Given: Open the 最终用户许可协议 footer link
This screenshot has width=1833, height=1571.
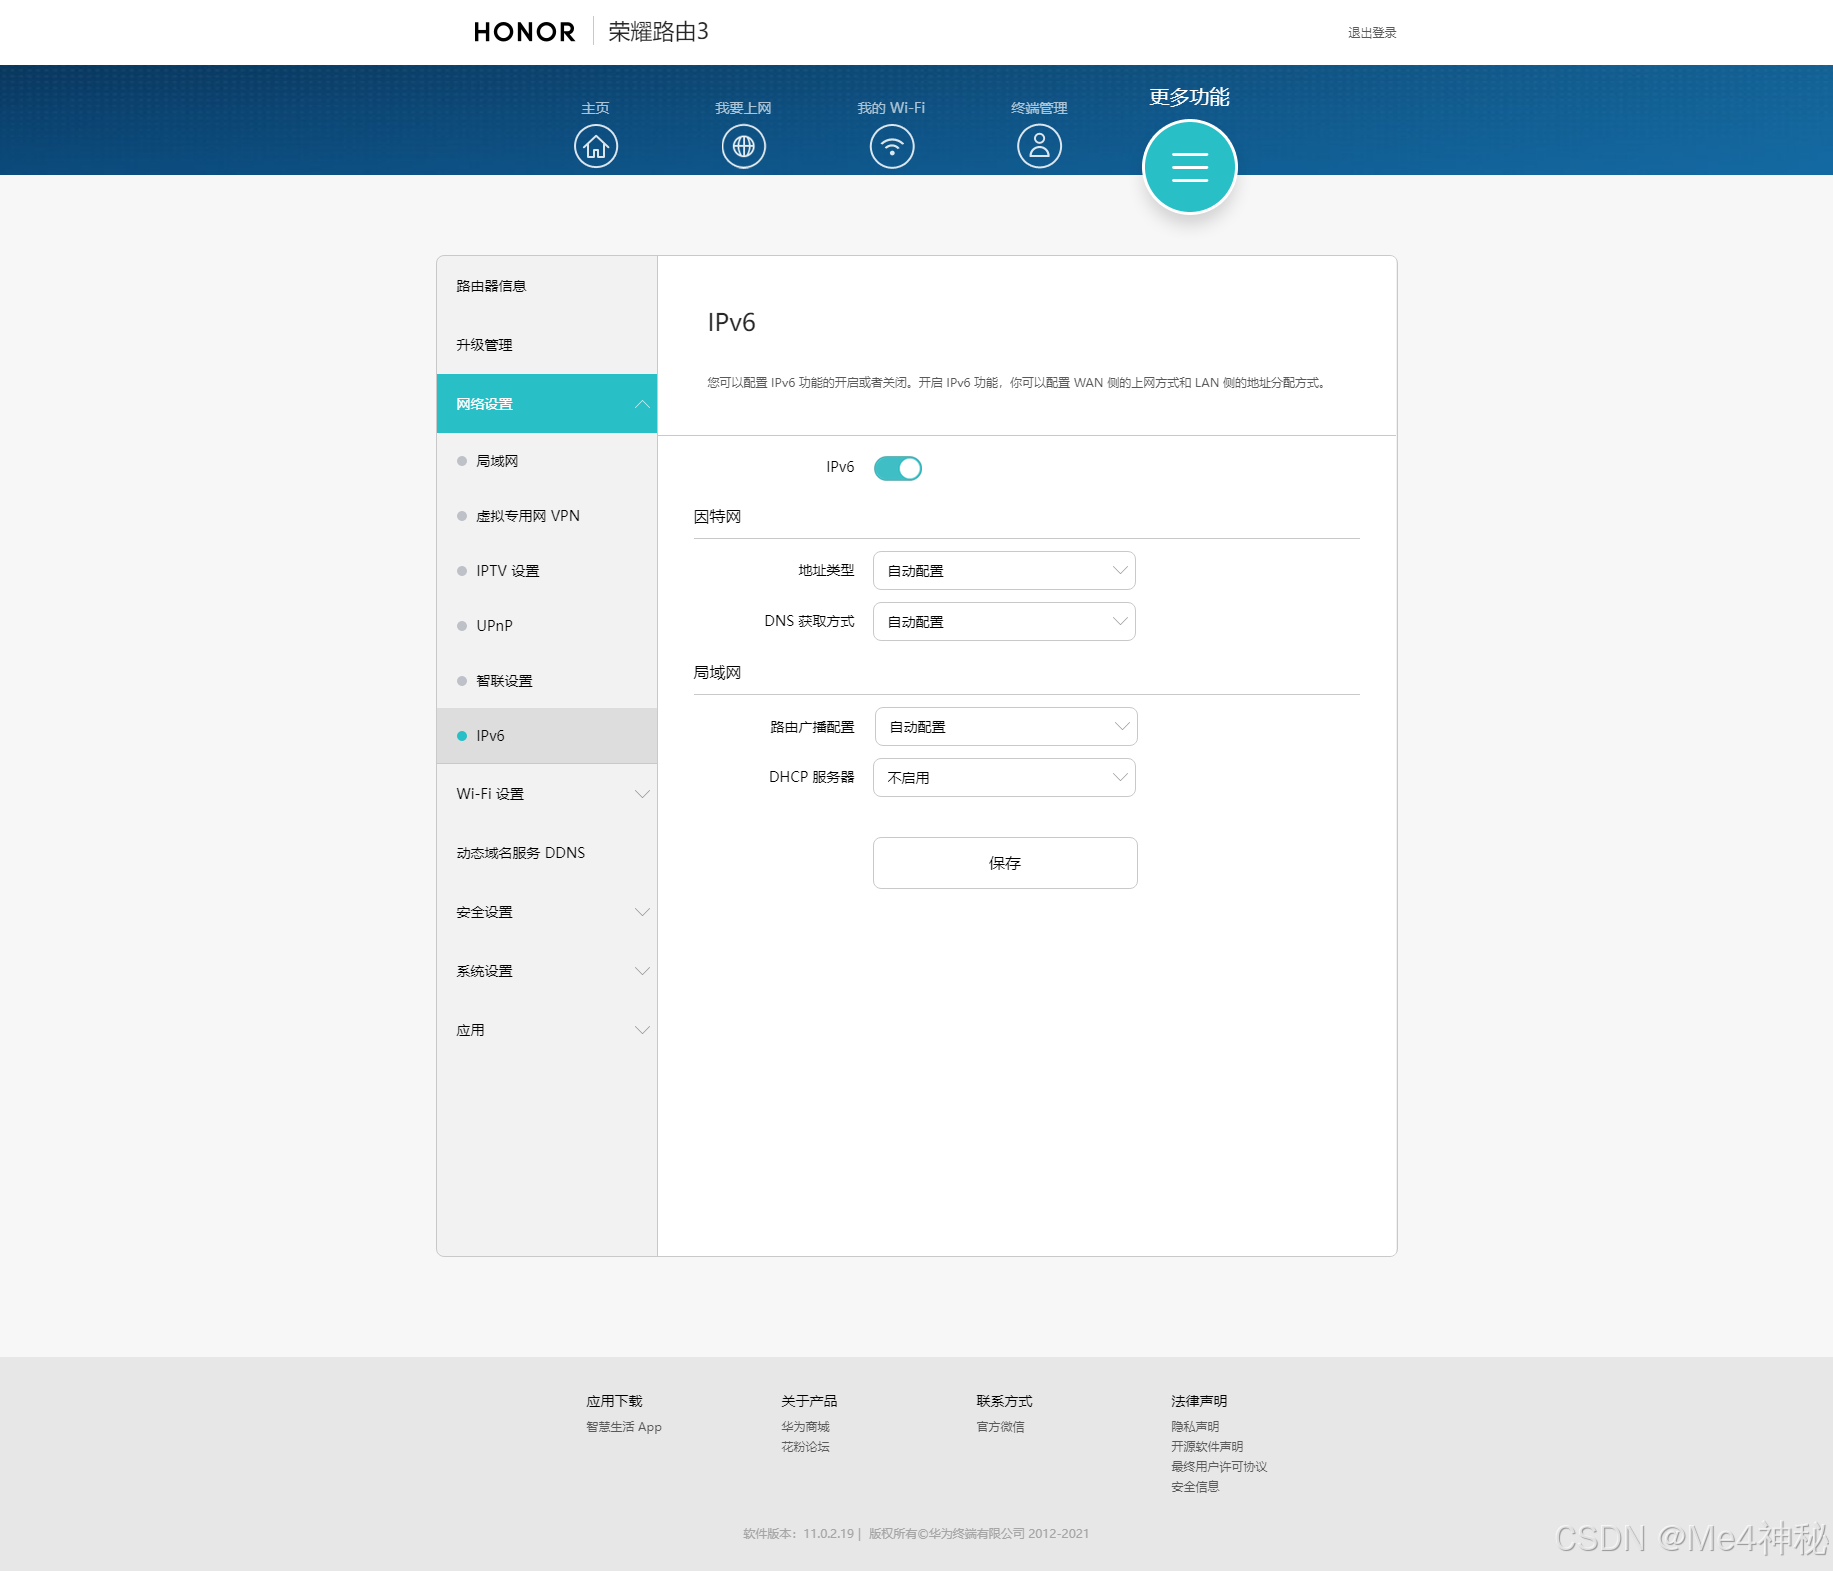Looking at the screenshot, I should click(1219, 1467).
